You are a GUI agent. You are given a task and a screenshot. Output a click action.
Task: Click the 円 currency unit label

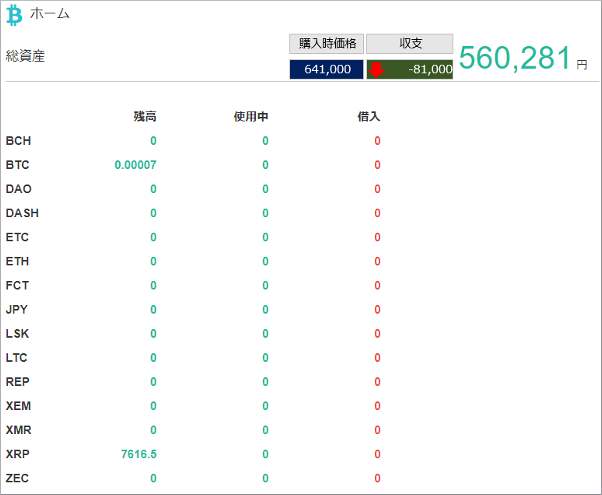point(582,65)
